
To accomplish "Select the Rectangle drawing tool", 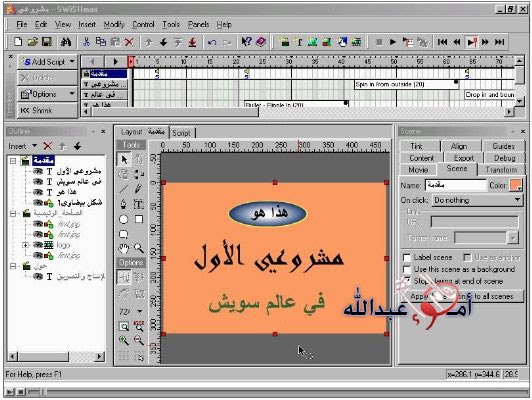I will tap(139, 219).
